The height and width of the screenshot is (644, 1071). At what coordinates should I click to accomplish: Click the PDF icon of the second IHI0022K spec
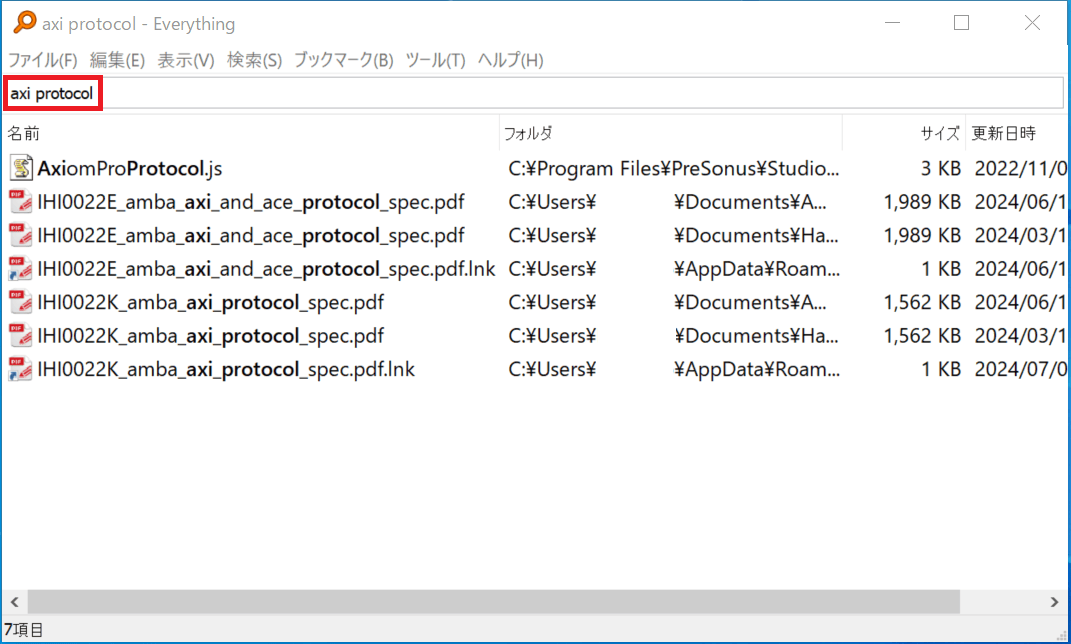[x=20, y=335]
